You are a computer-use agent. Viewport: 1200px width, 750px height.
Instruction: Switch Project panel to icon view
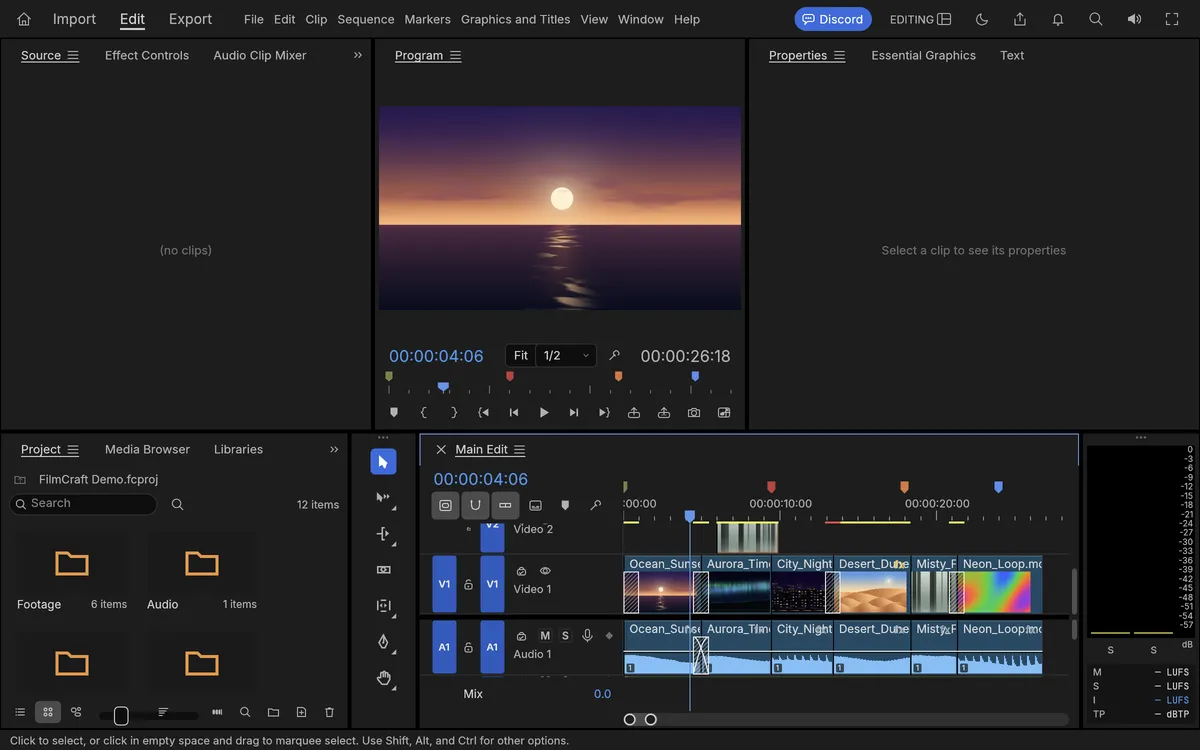48,712
